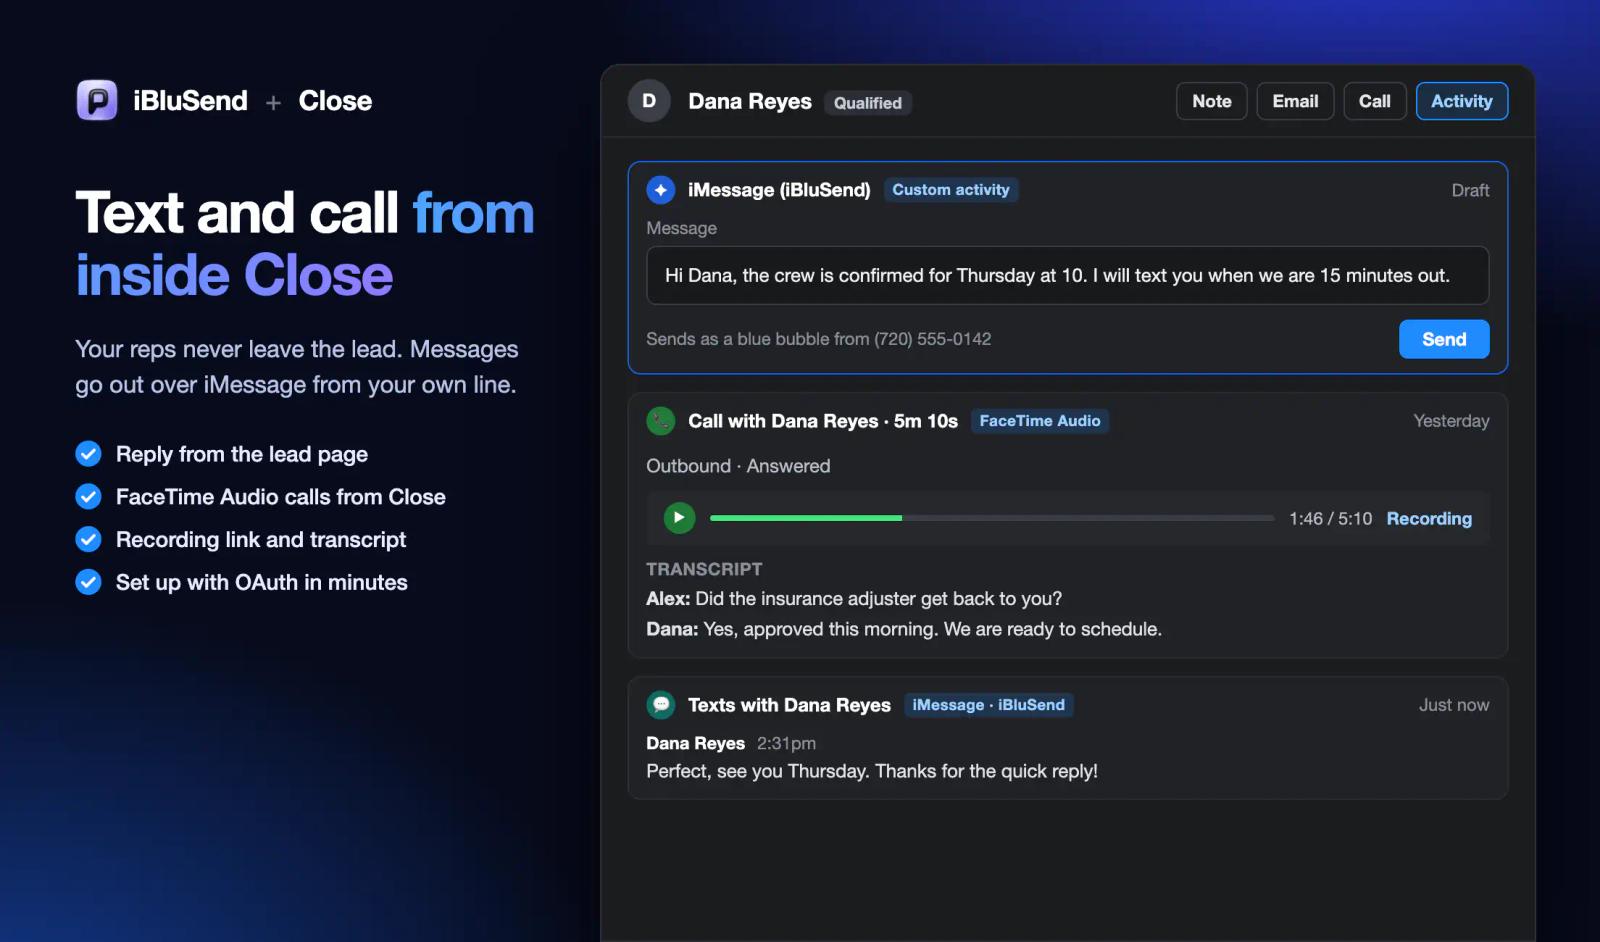Click the Call with Dana Reyes title
The image size is (1600, 942).
823,421
